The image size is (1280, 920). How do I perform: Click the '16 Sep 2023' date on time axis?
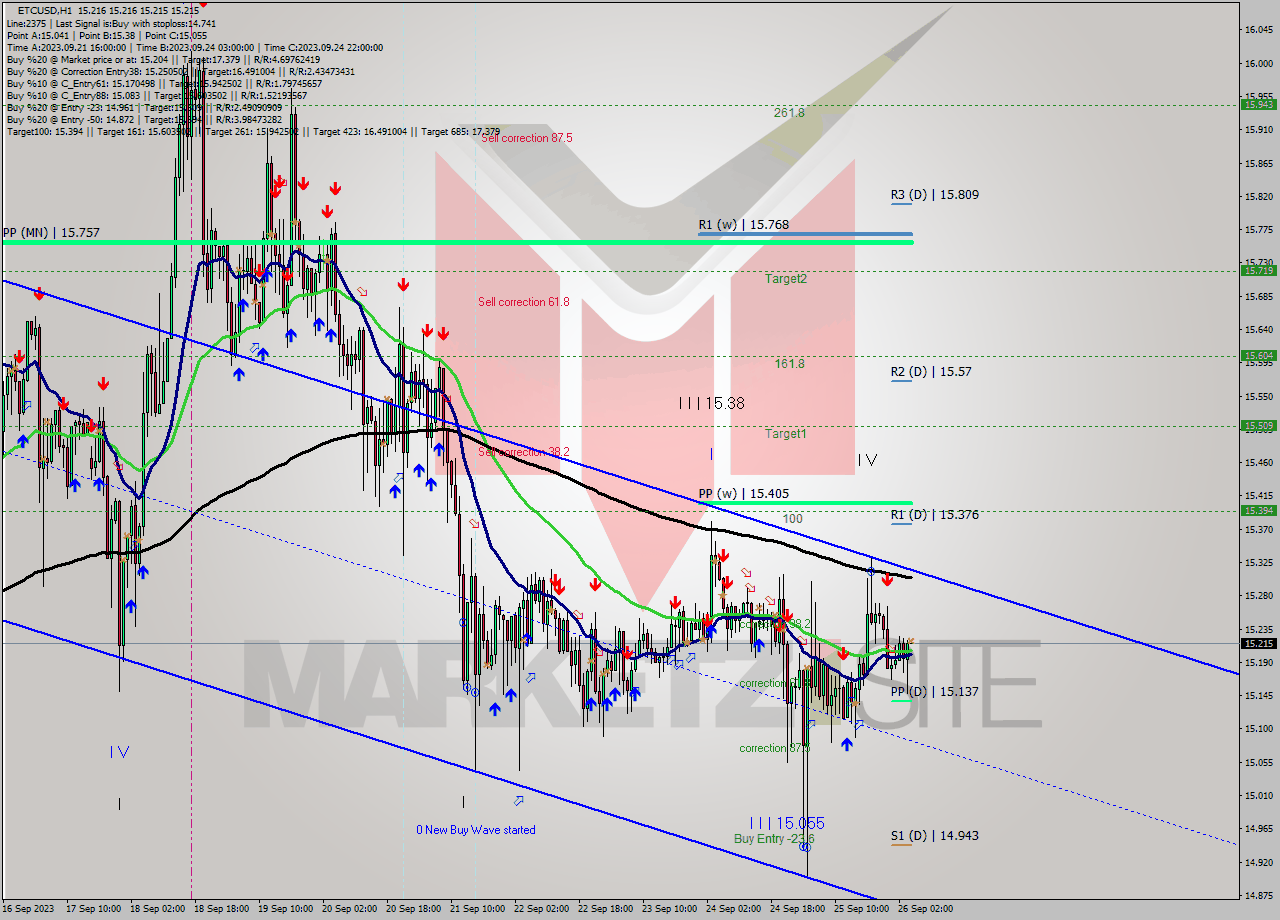click(27, 909)
